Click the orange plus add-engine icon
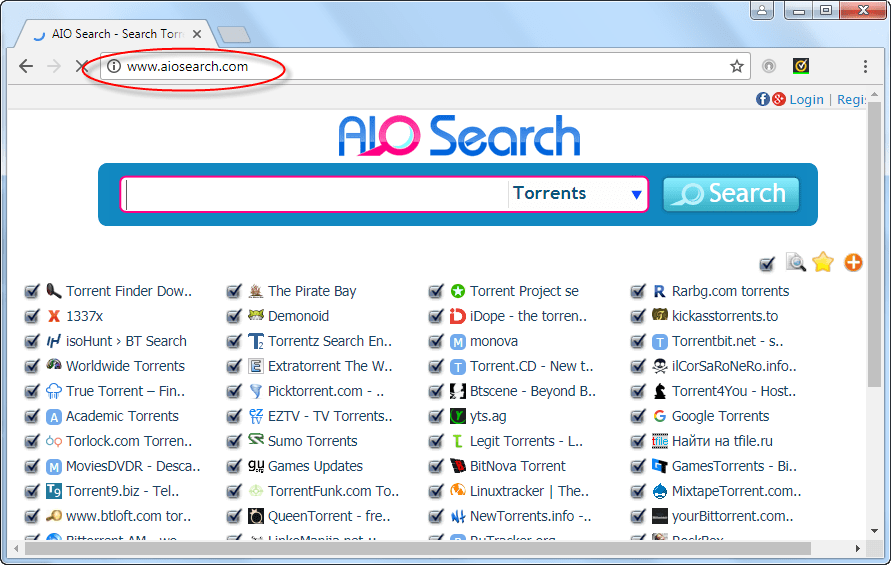 (x=853, y=263)
